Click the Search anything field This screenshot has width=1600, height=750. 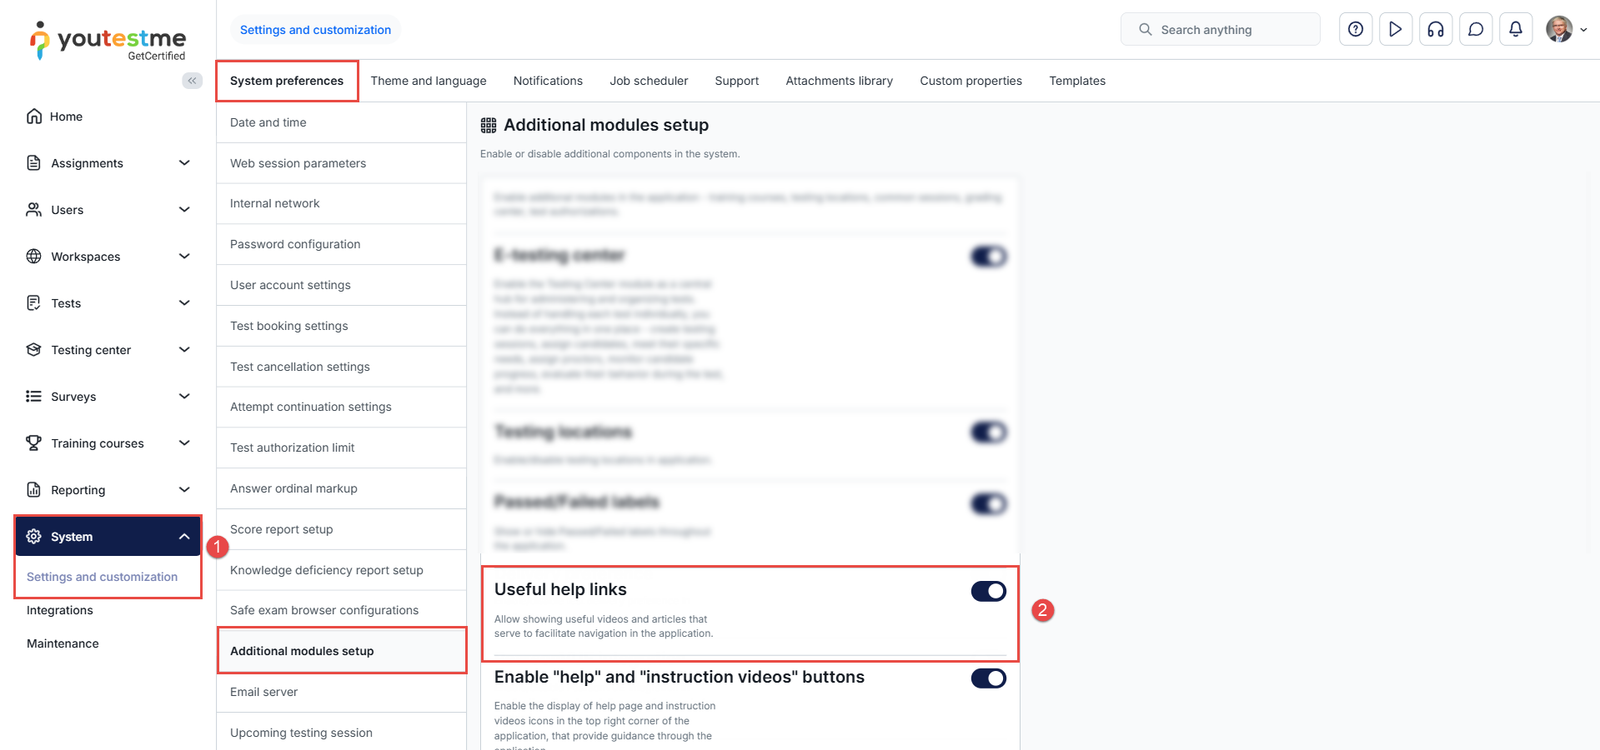point(1220,30)
